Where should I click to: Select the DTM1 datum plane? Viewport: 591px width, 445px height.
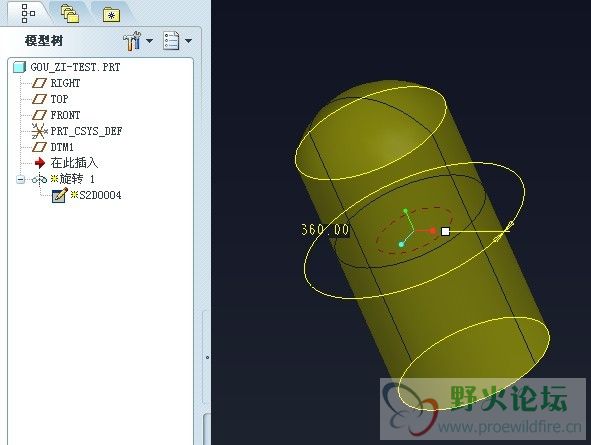pyautogui.click(x=53, y=147)
